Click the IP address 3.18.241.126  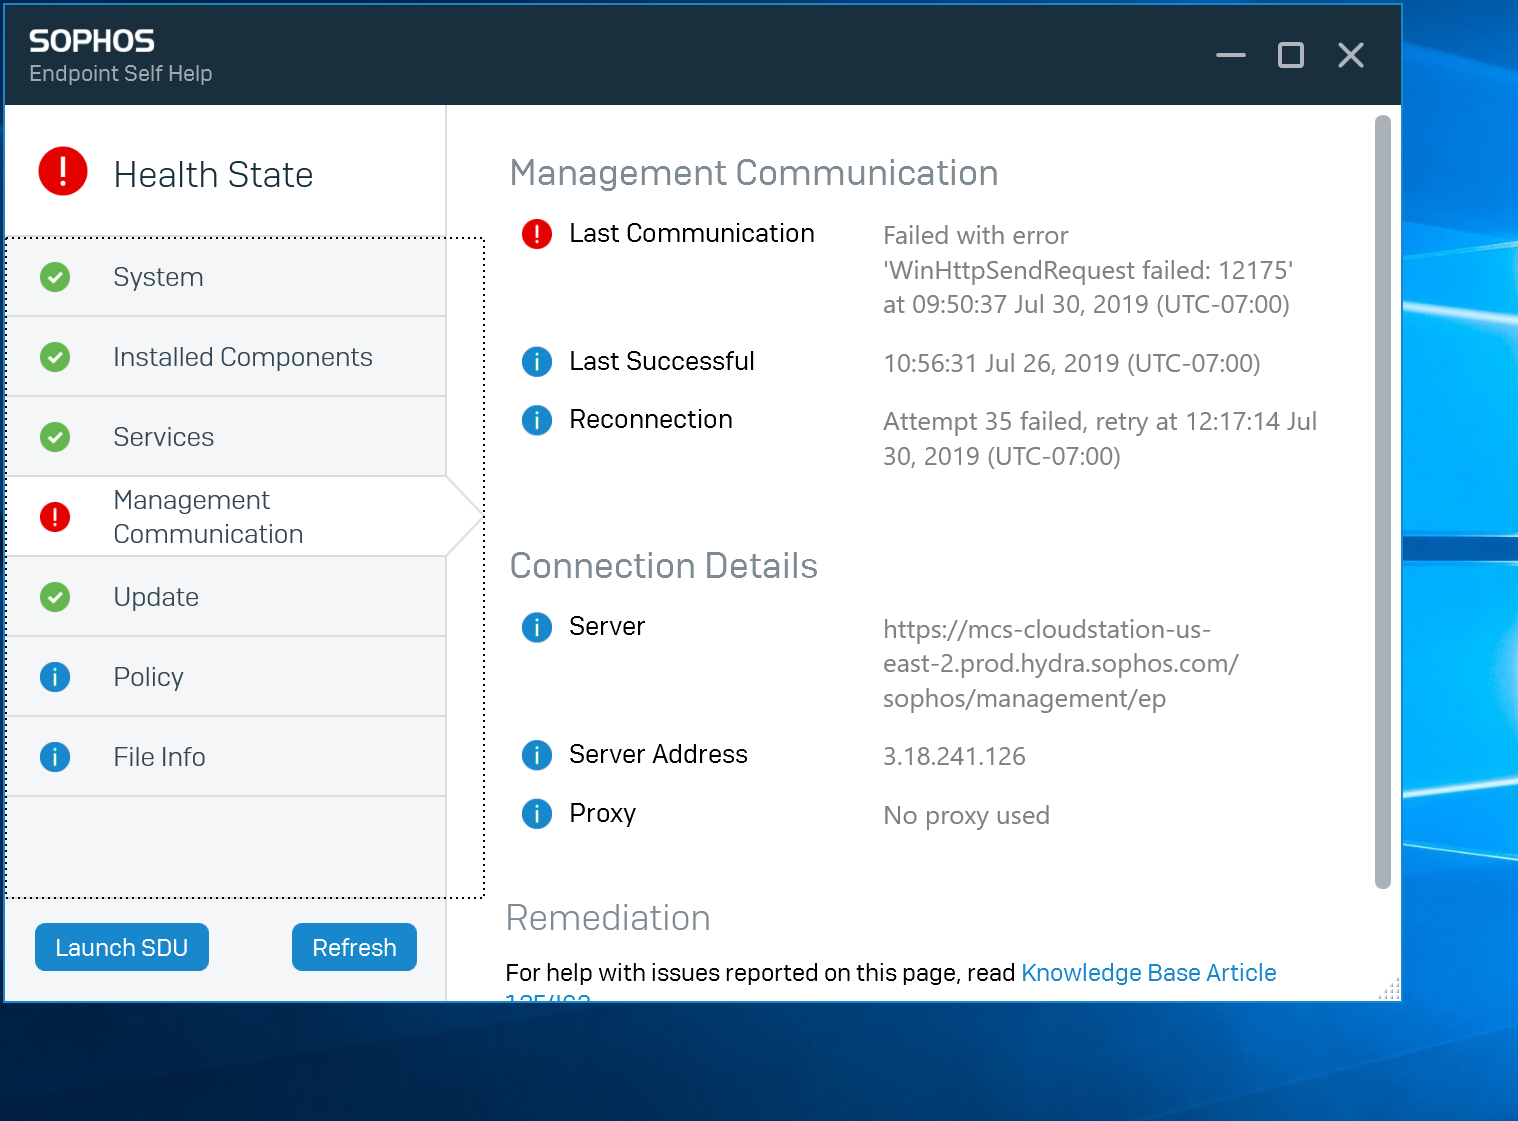(954, 756)
